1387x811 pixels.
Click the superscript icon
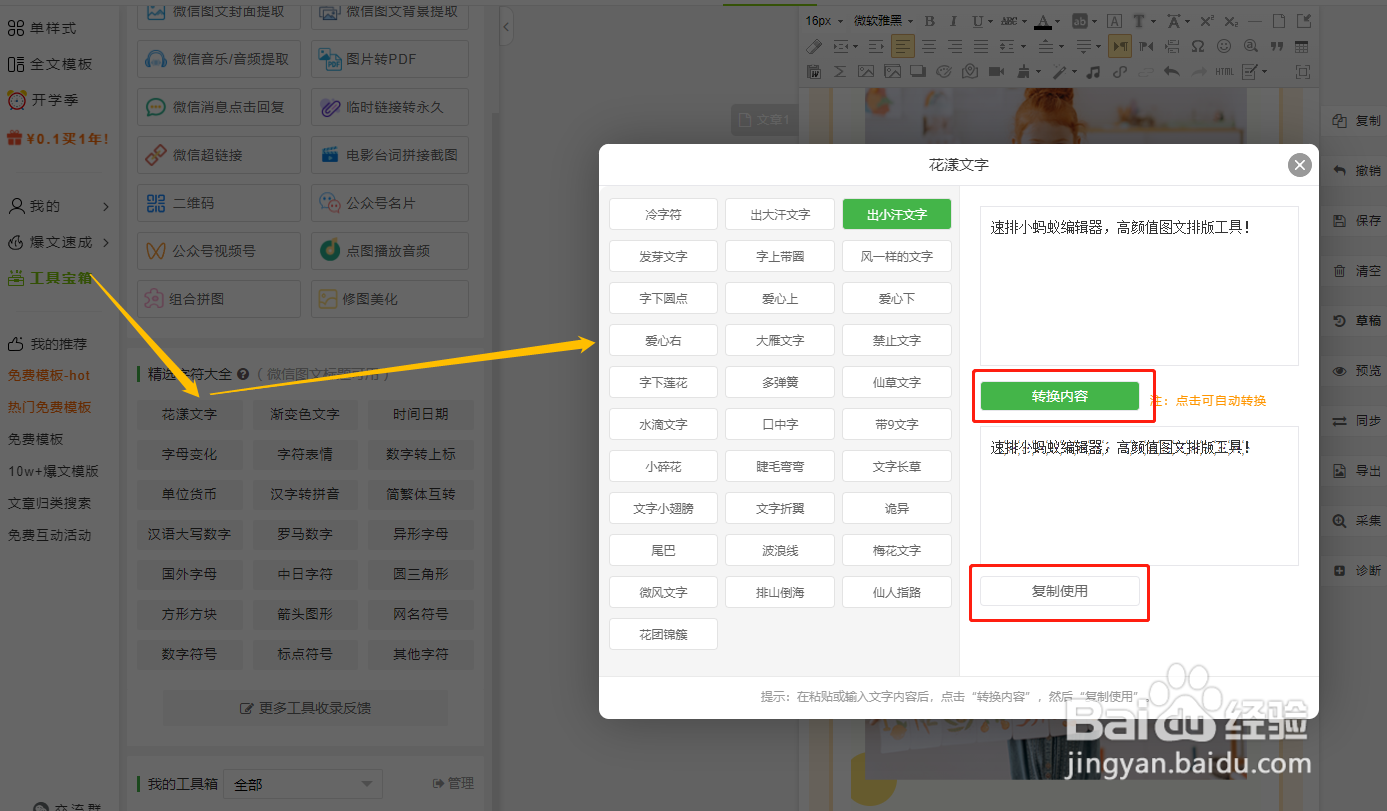point(1207,21)
